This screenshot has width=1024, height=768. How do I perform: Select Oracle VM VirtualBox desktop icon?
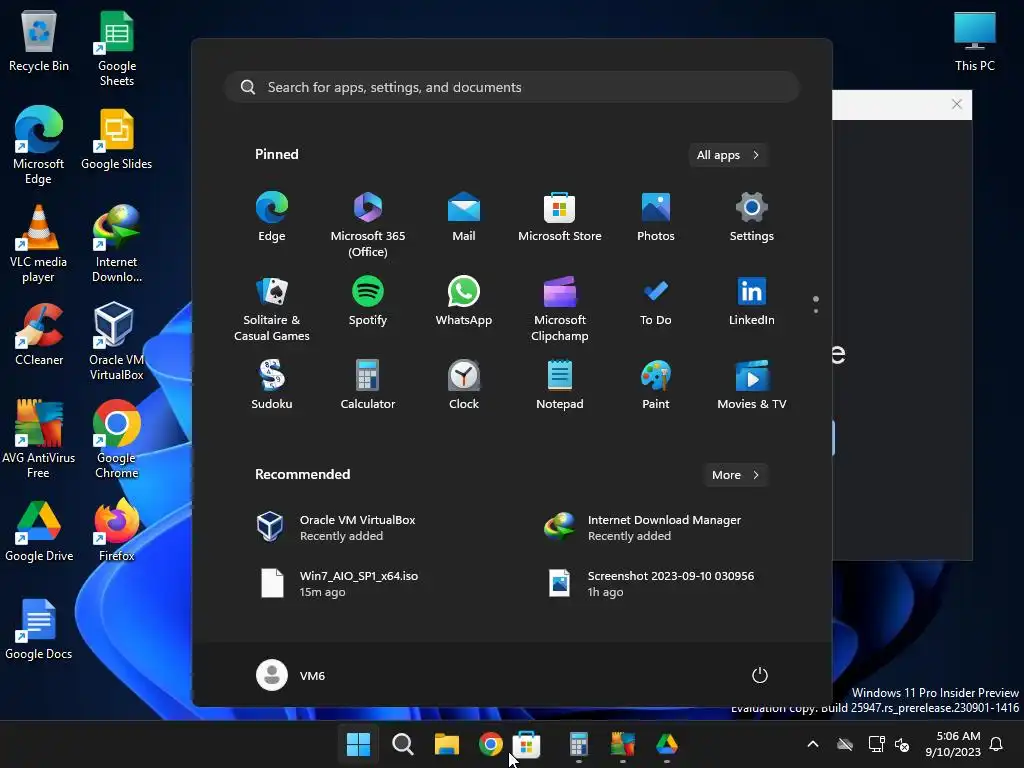[x=116, y=342]
